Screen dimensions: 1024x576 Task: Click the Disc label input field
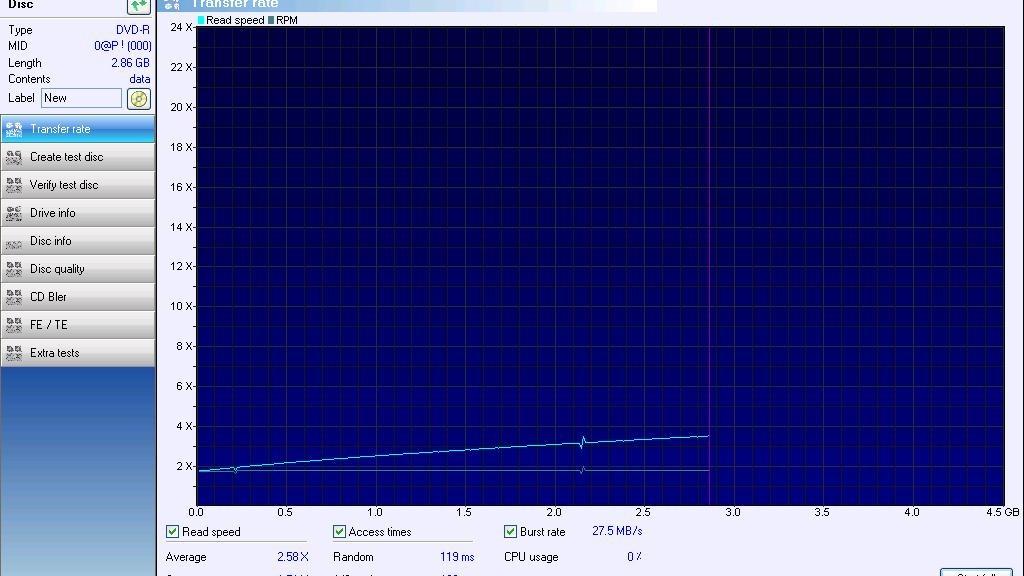(x=81, y=98)
